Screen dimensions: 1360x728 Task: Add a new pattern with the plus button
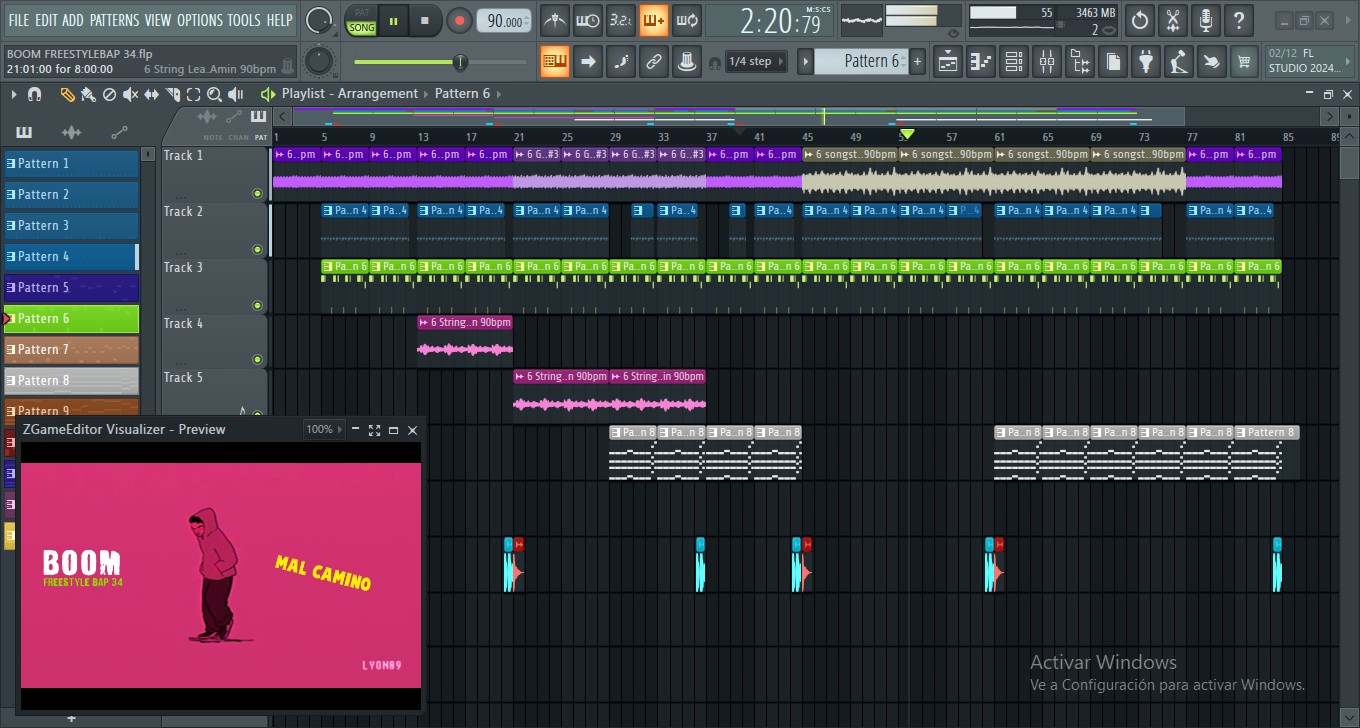point(917,62)
